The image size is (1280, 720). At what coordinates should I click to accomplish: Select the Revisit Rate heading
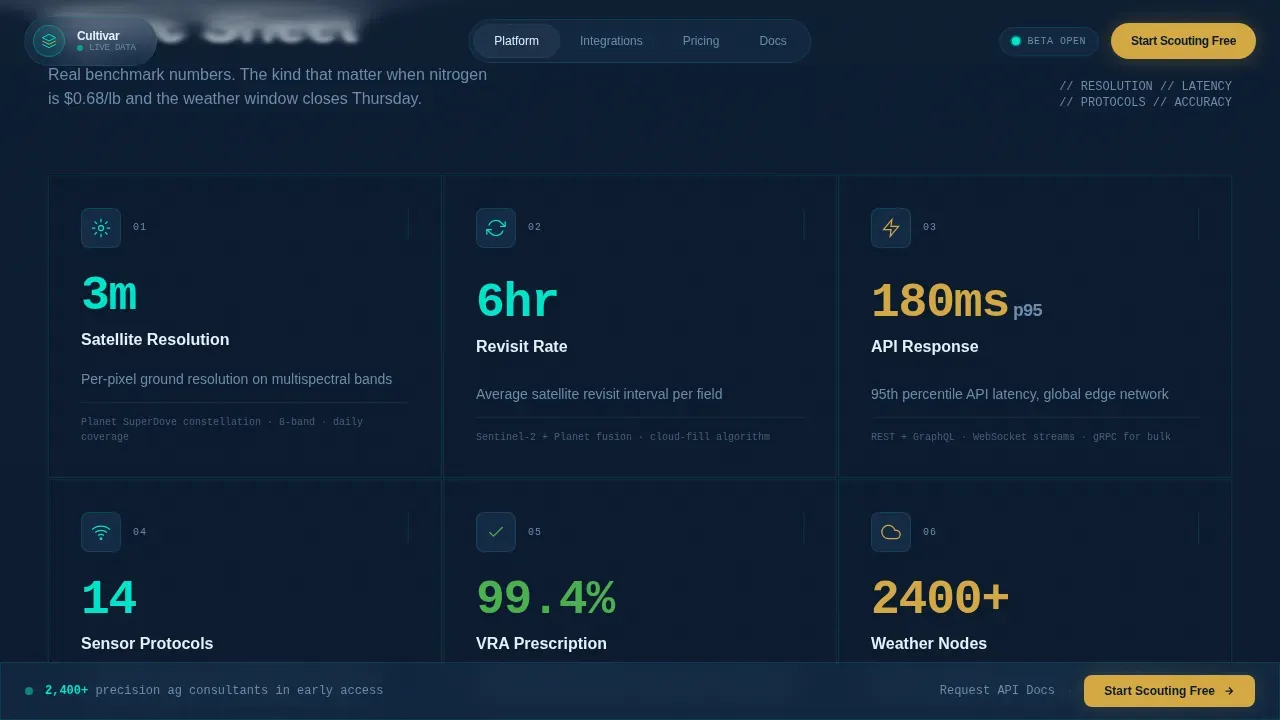pyautogui.click(x=521, y=347)
